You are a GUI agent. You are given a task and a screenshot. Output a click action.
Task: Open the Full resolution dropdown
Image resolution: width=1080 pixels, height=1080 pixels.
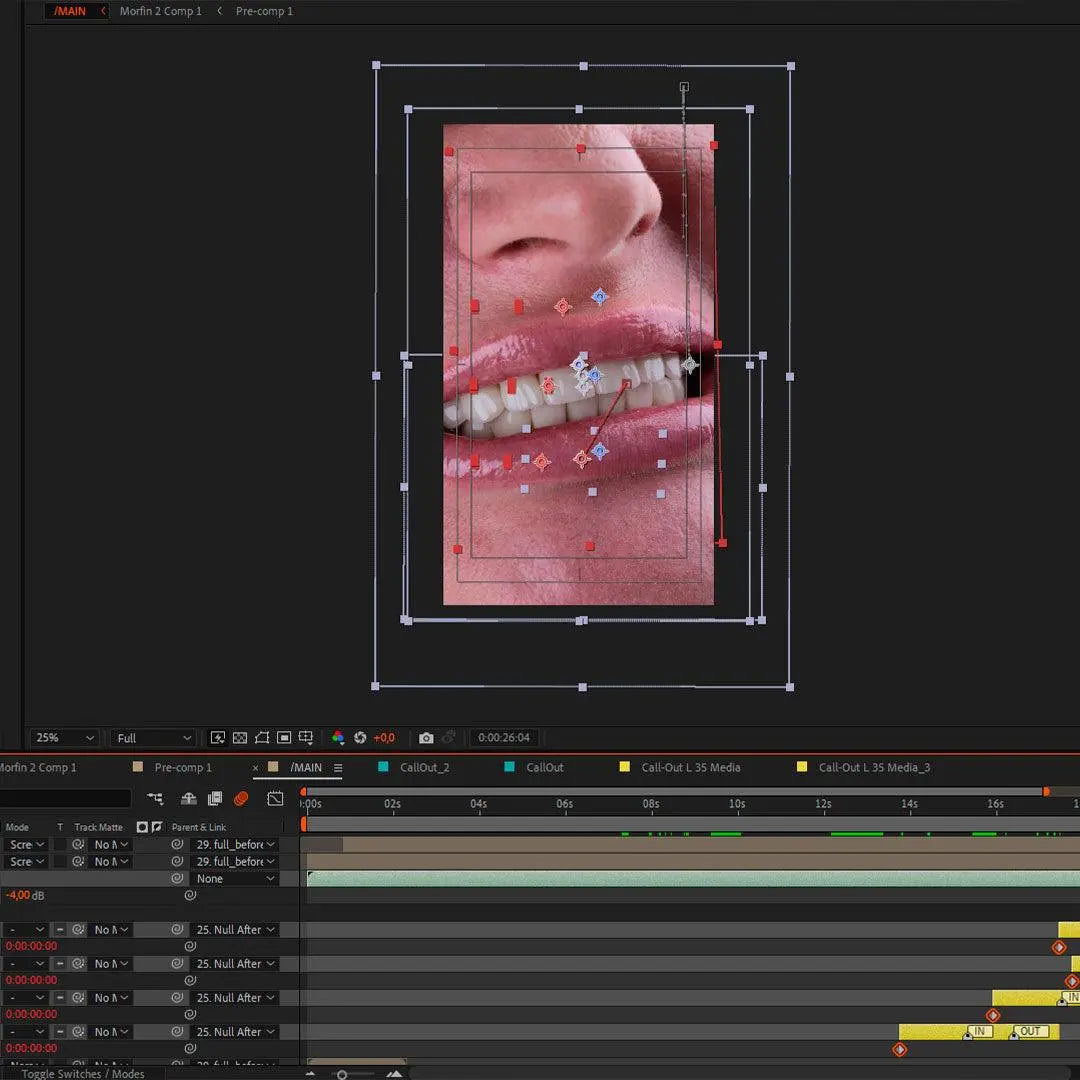(150, 738)
